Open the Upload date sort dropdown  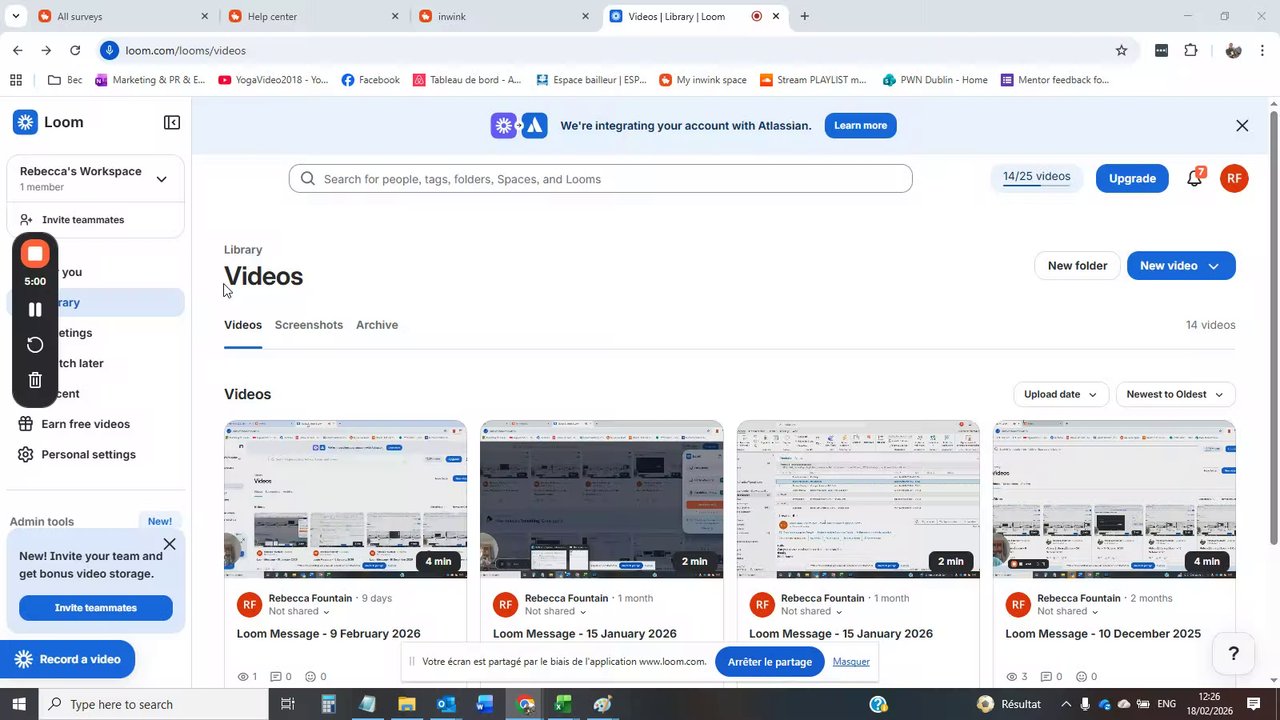[x=1061, y=394]
